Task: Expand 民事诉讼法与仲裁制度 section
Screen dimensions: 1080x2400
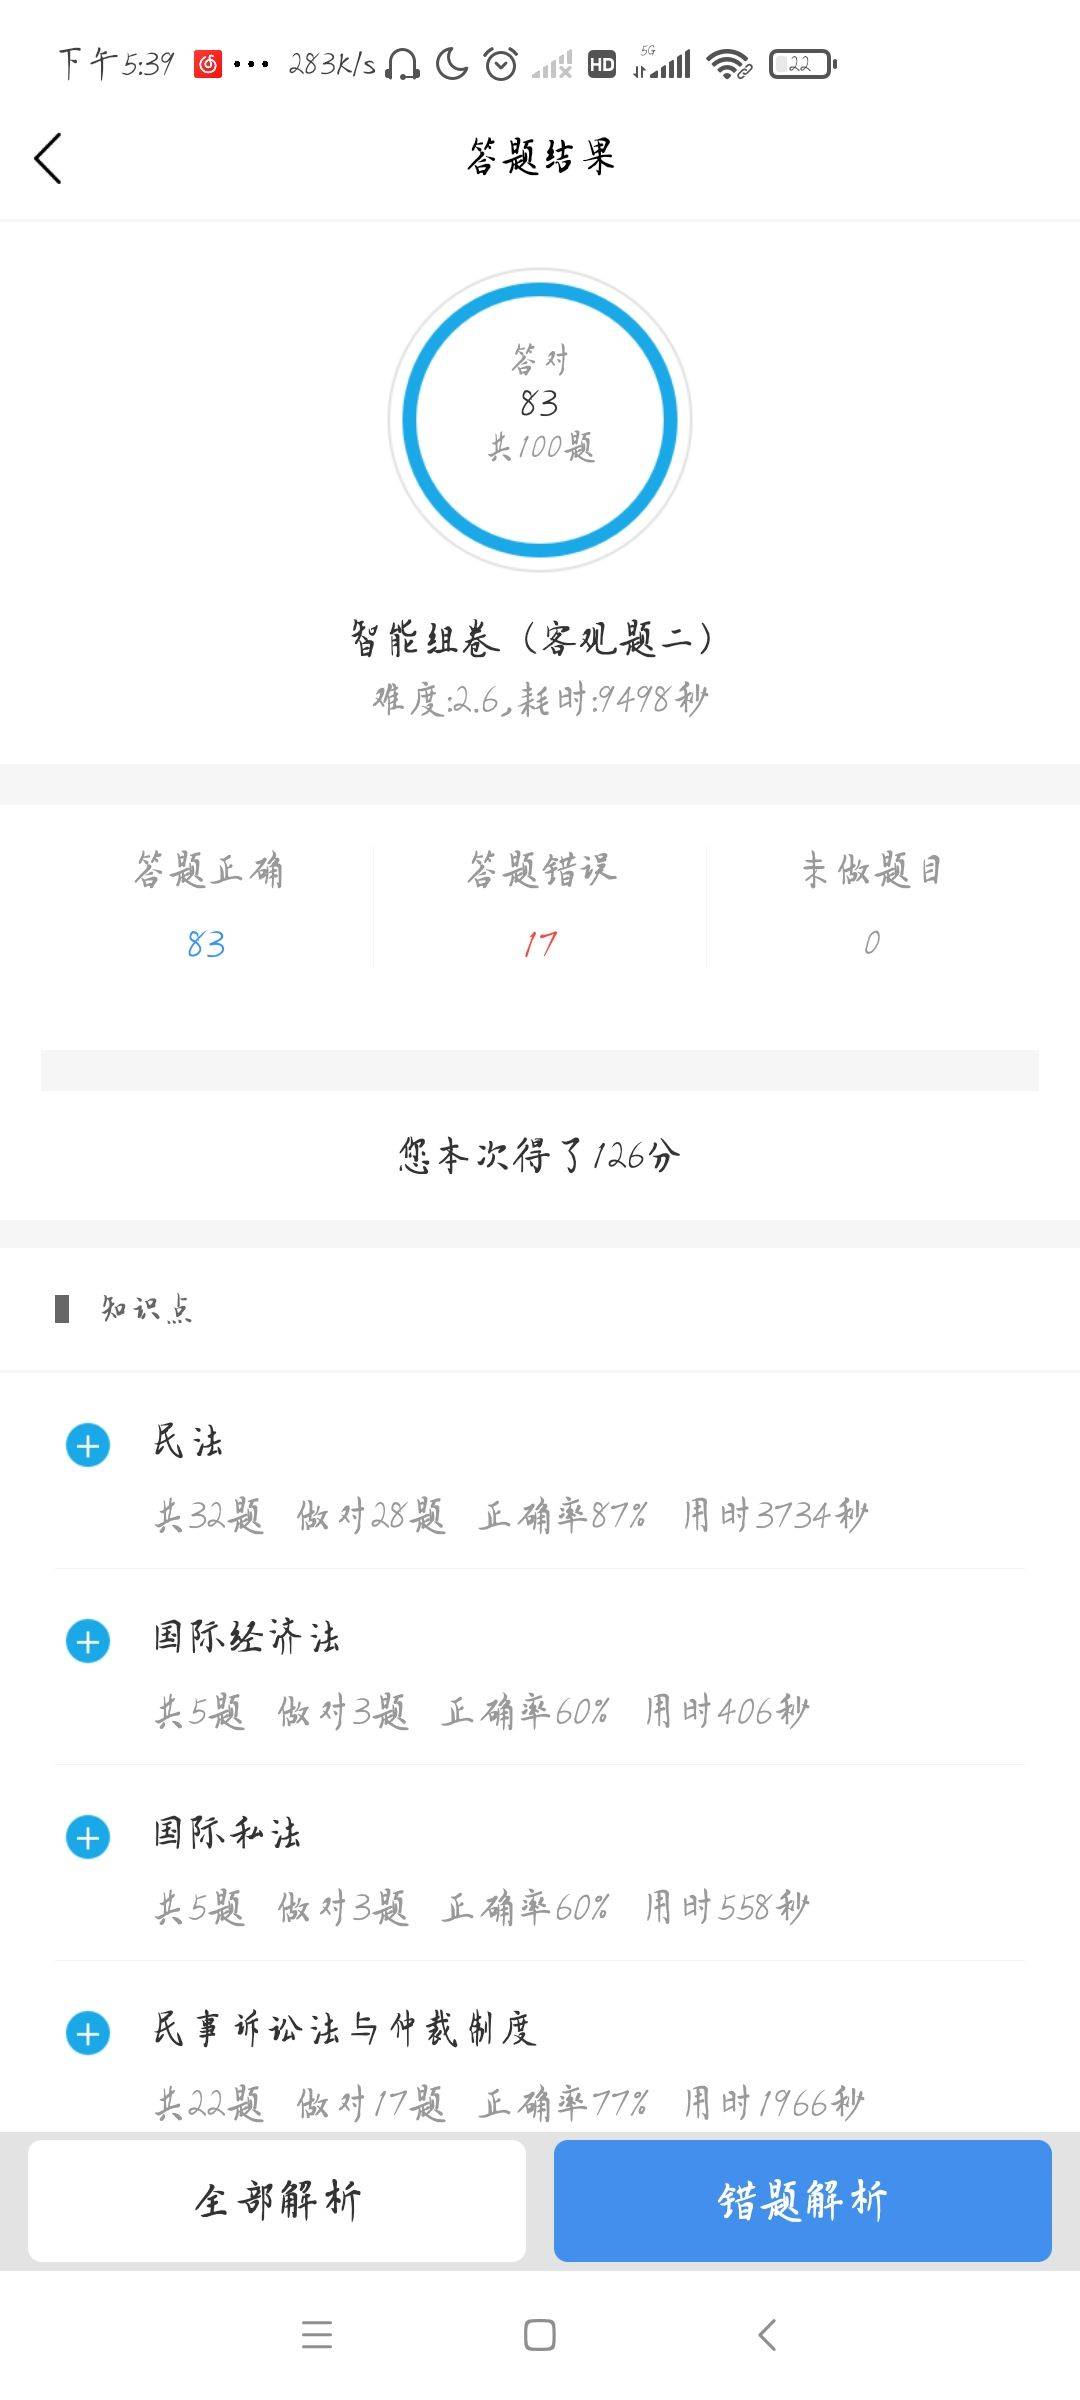Action: pyautogui.click(x=88, y=2033)
